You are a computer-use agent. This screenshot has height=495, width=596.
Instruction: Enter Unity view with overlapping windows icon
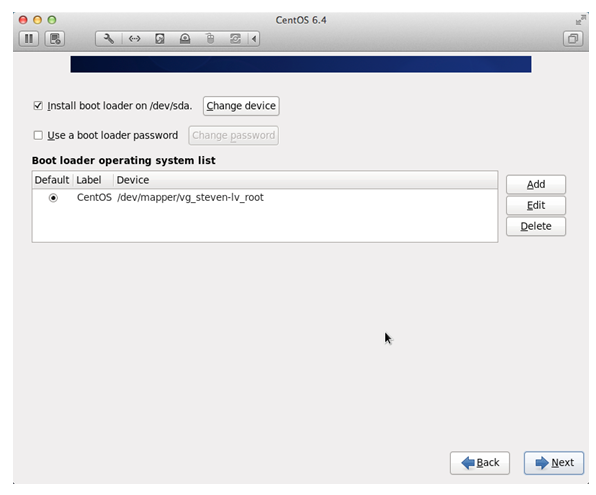pyautogui.click(x=573, y=39)
